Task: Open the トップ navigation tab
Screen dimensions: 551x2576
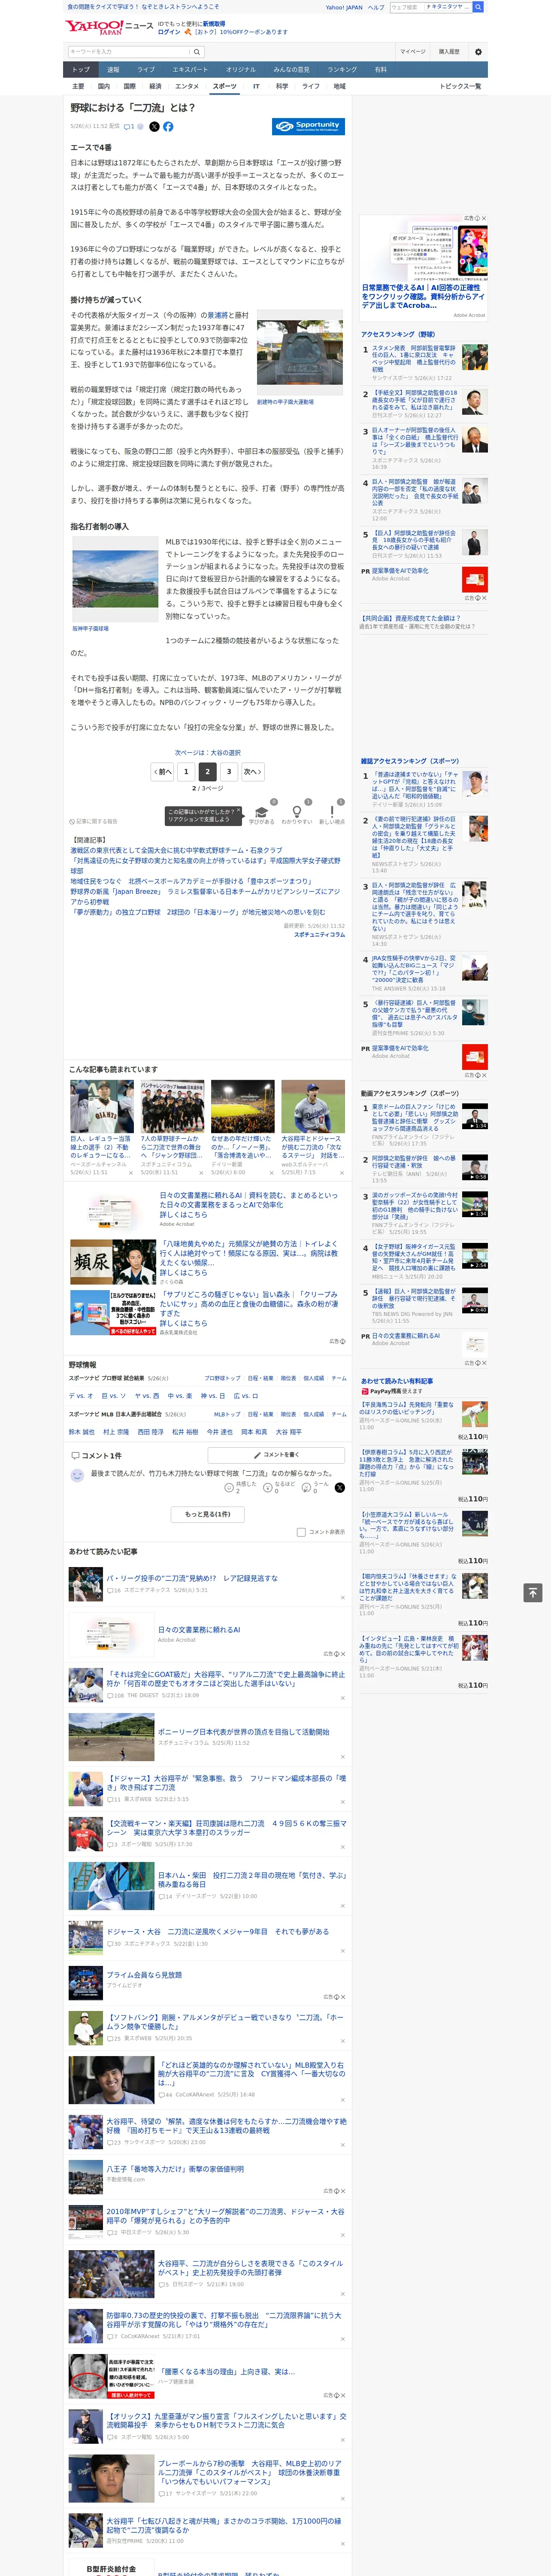Action: pyautogui.click(x=81, y=70)
